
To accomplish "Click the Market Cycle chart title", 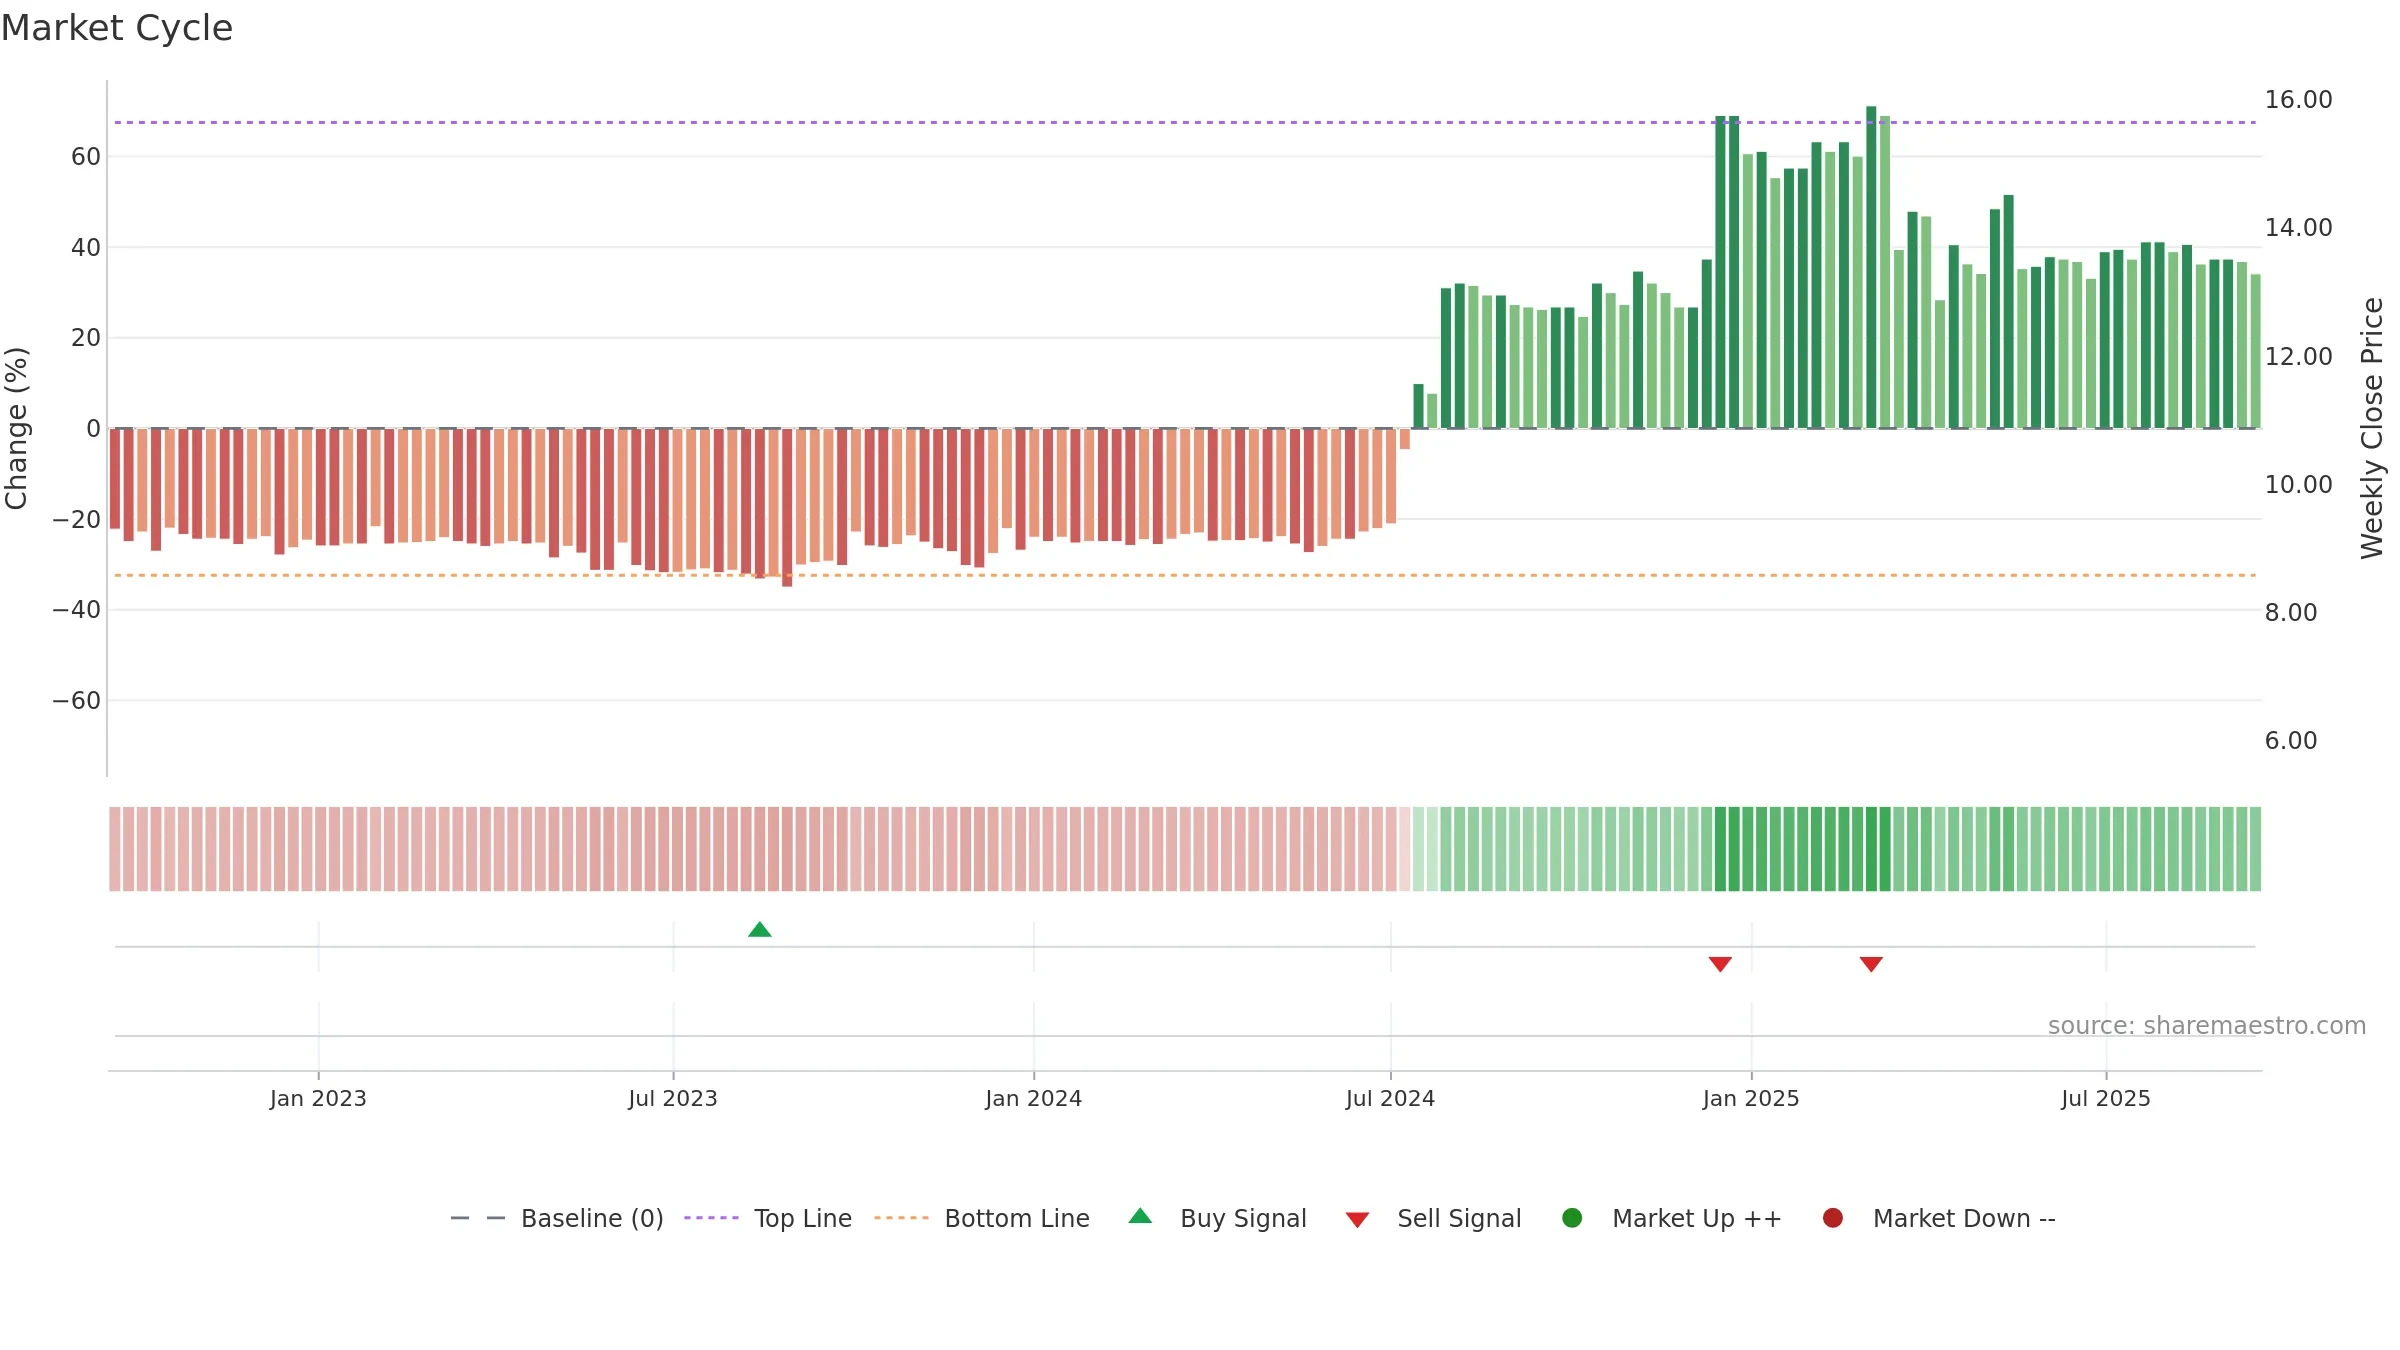I will 117,28.
